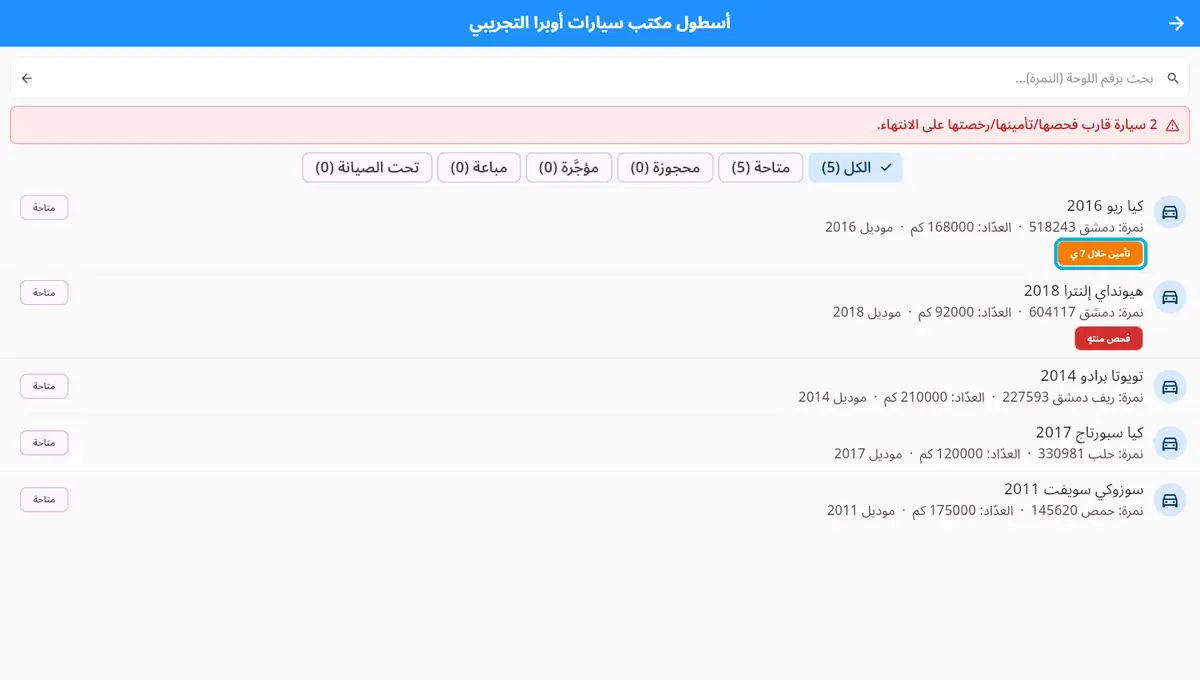
Task: Click the plate number search field
Action: pyautogui.click(x=600, y=78)
